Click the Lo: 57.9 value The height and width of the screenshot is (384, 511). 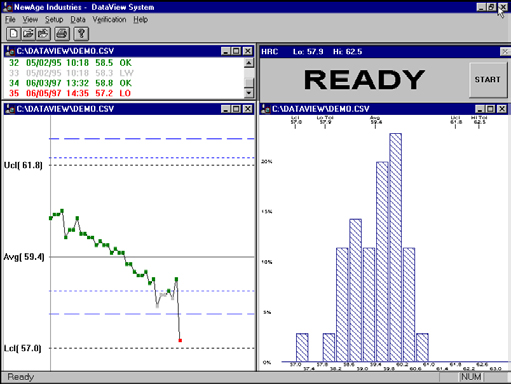coord(308,52)
